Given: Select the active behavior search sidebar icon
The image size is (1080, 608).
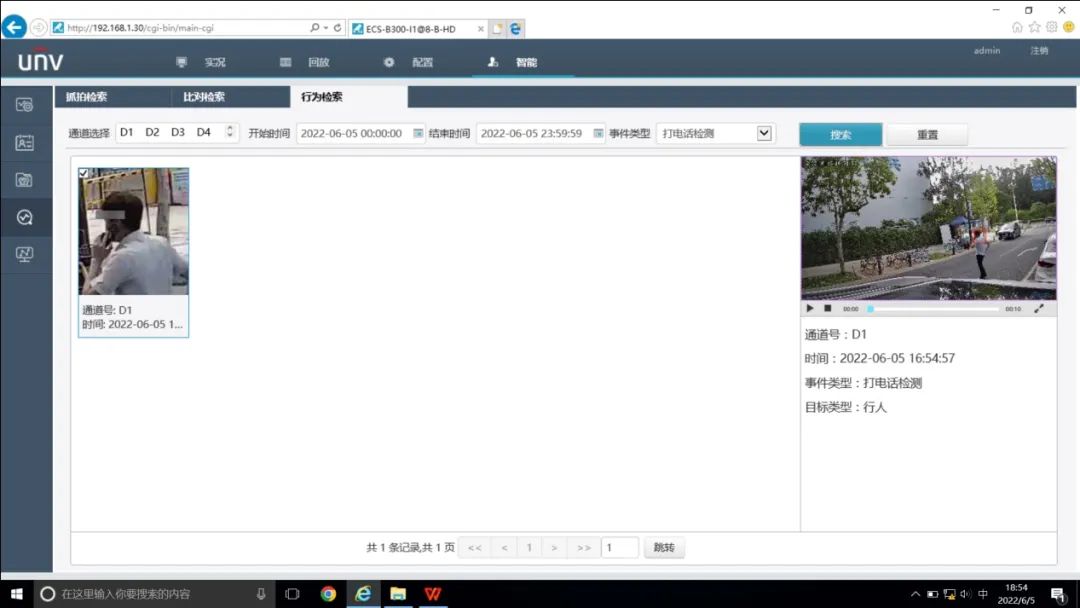Looking at the screenshot, I should pyautogui.click(x=25, y=217).
